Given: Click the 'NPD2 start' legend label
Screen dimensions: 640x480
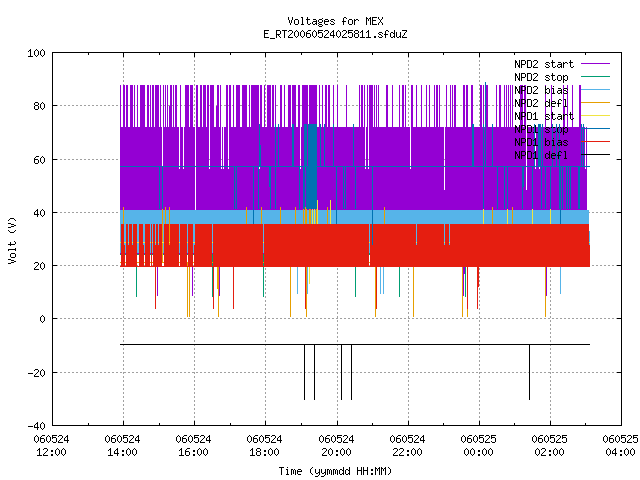Looking at the screenshot, I should tap(544, 64).
